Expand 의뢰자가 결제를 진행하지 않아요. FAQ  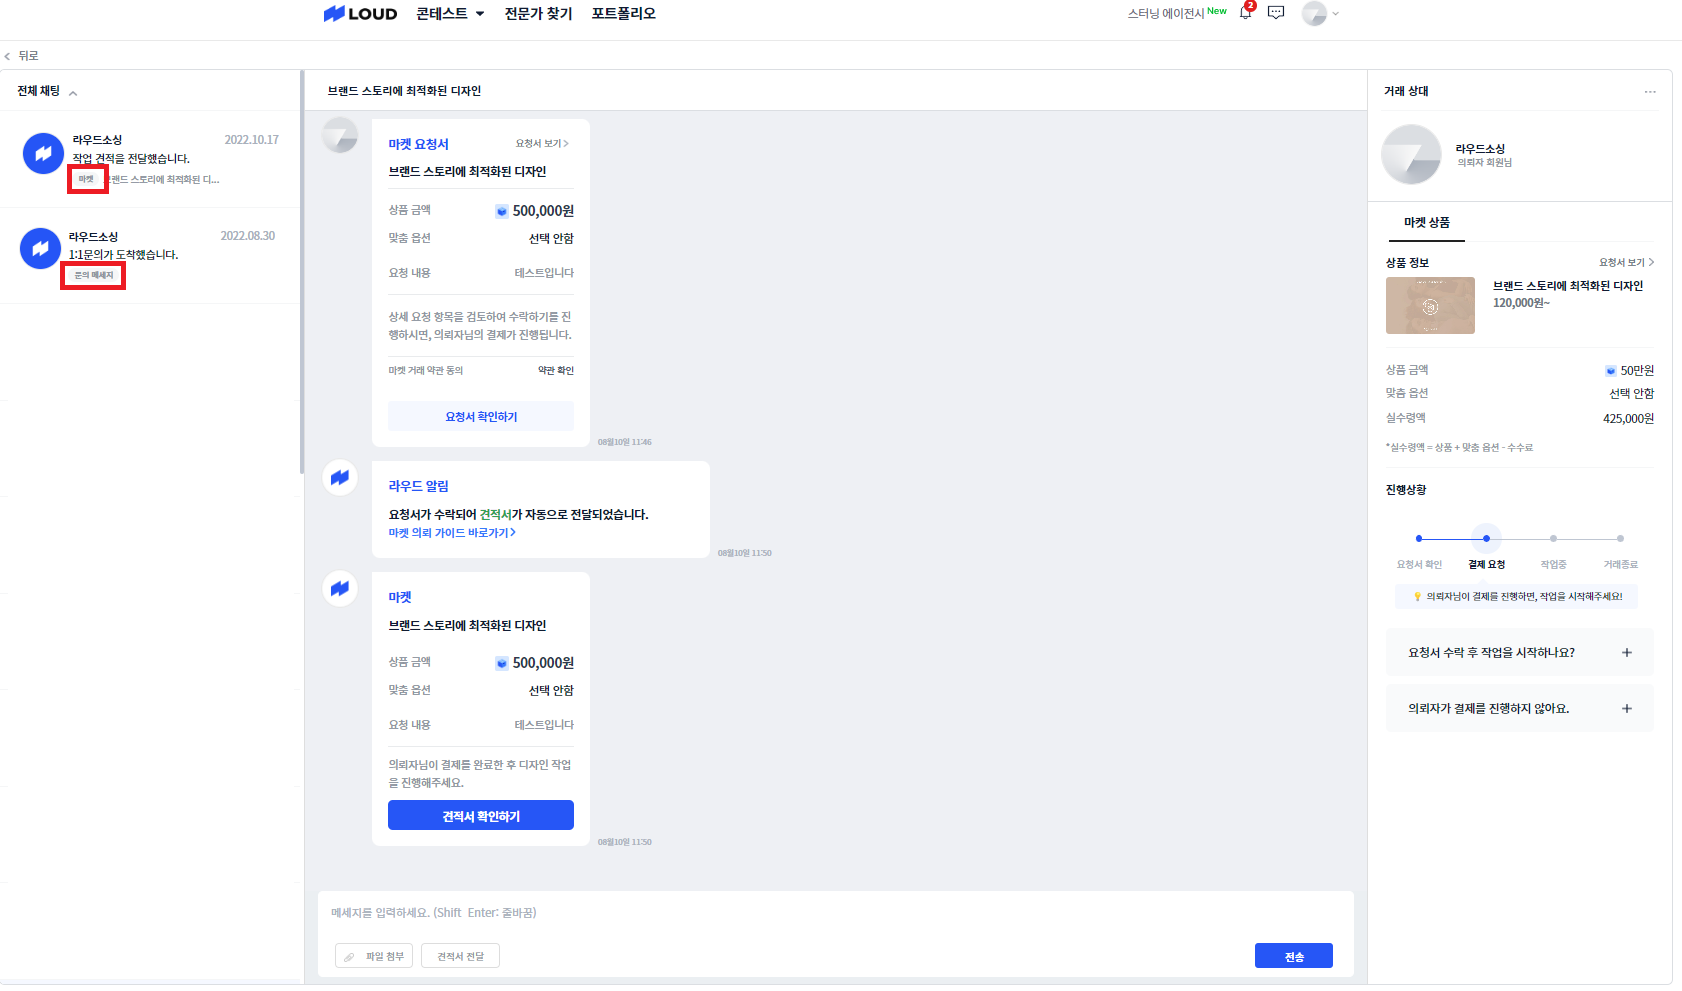click(x=1520, y=709)
